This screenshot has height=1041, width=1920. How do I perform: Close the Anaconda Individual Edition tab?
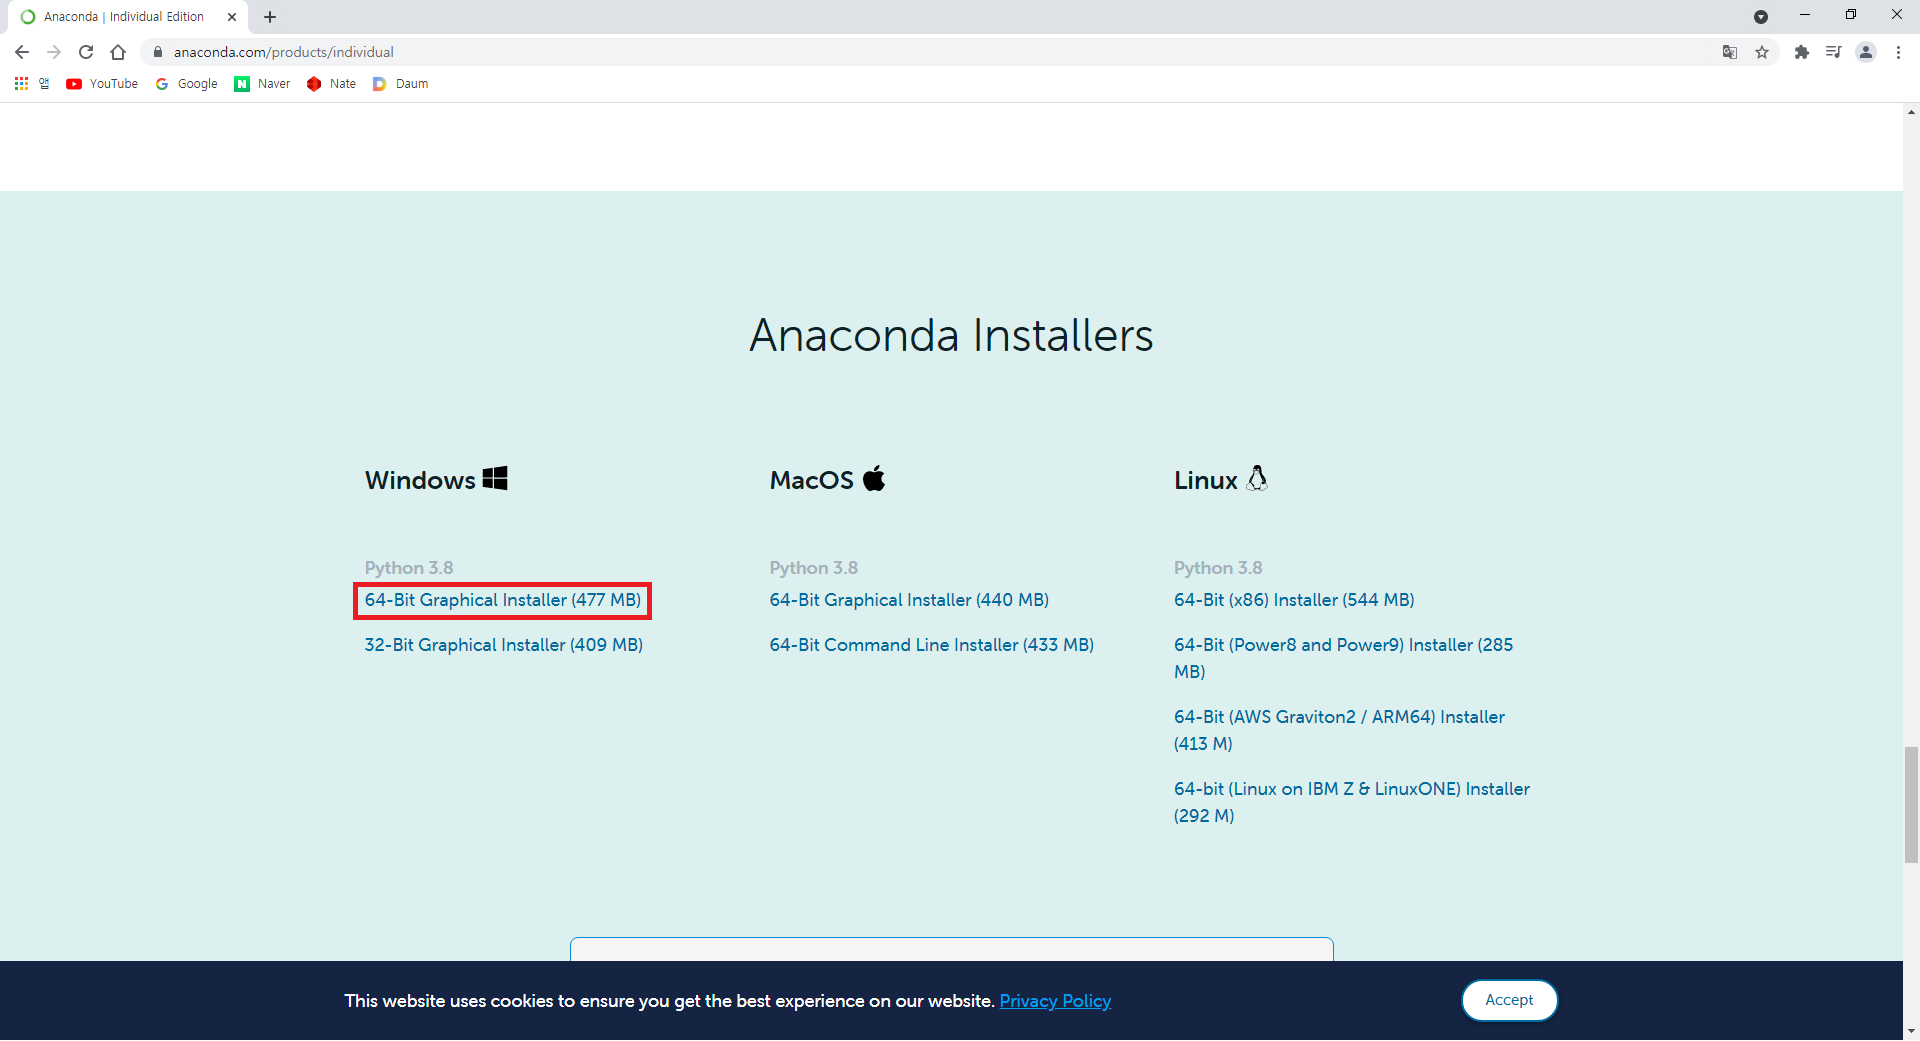[x=232, y=17]
